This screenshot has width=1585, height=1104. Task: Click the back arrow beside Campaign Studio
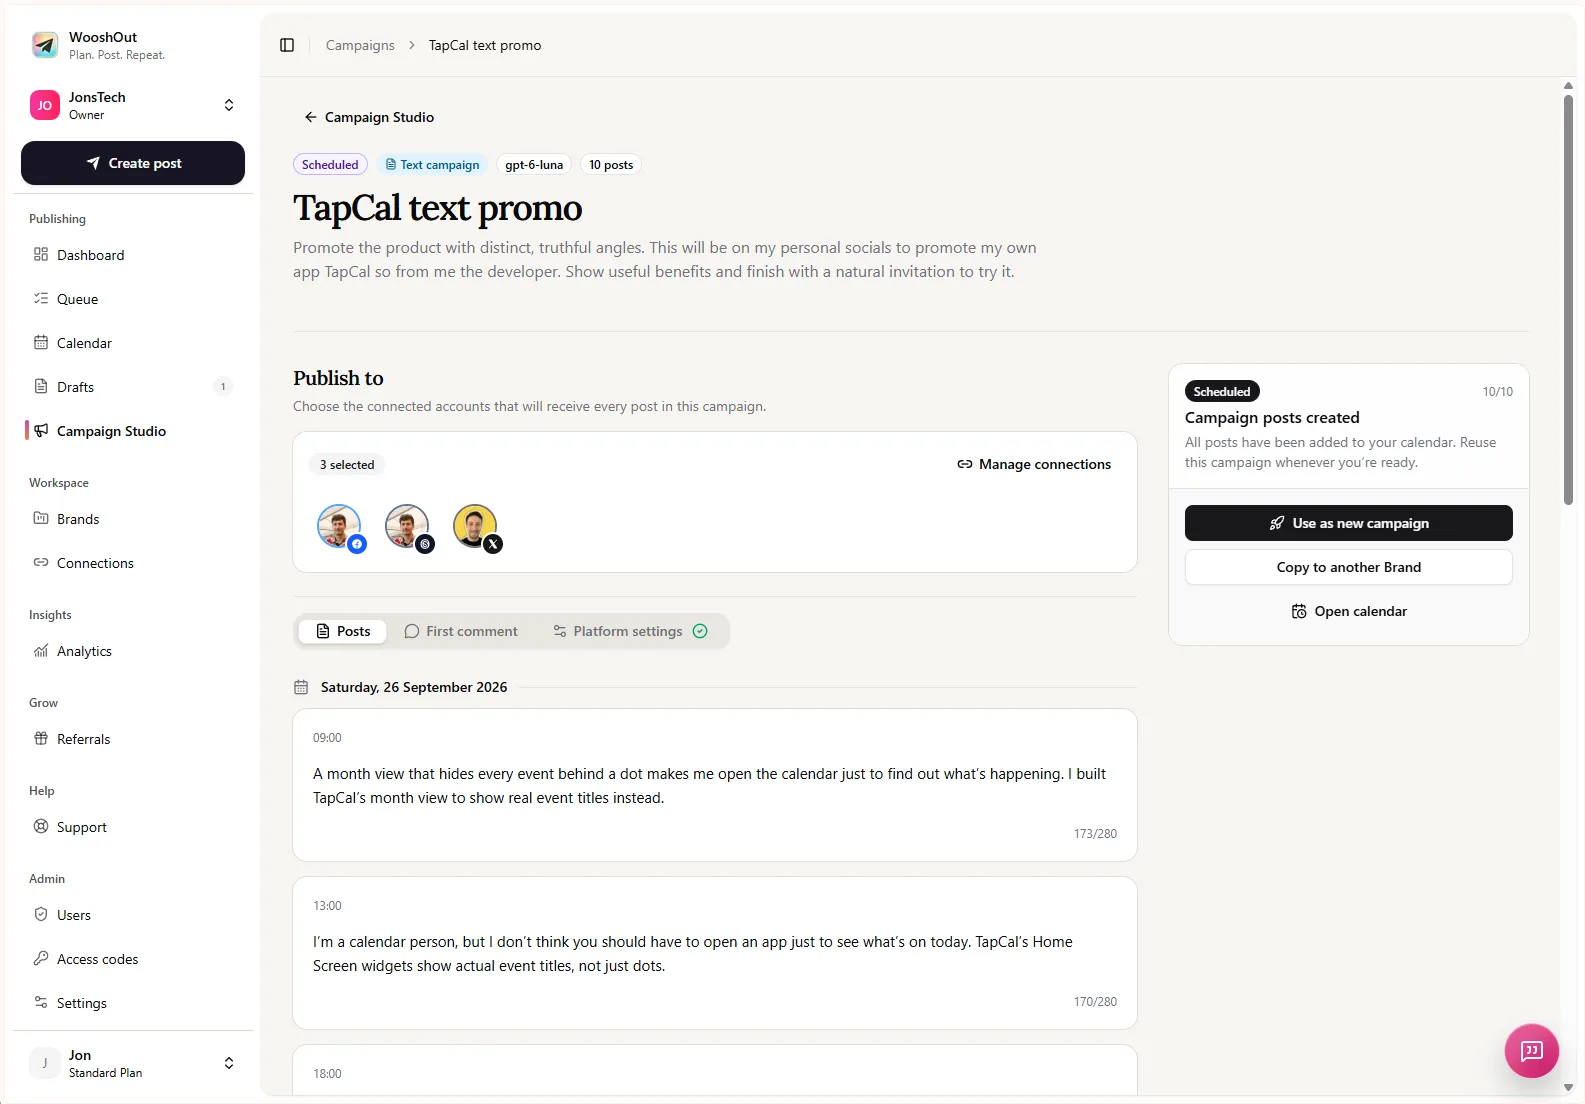pos(310,117)
